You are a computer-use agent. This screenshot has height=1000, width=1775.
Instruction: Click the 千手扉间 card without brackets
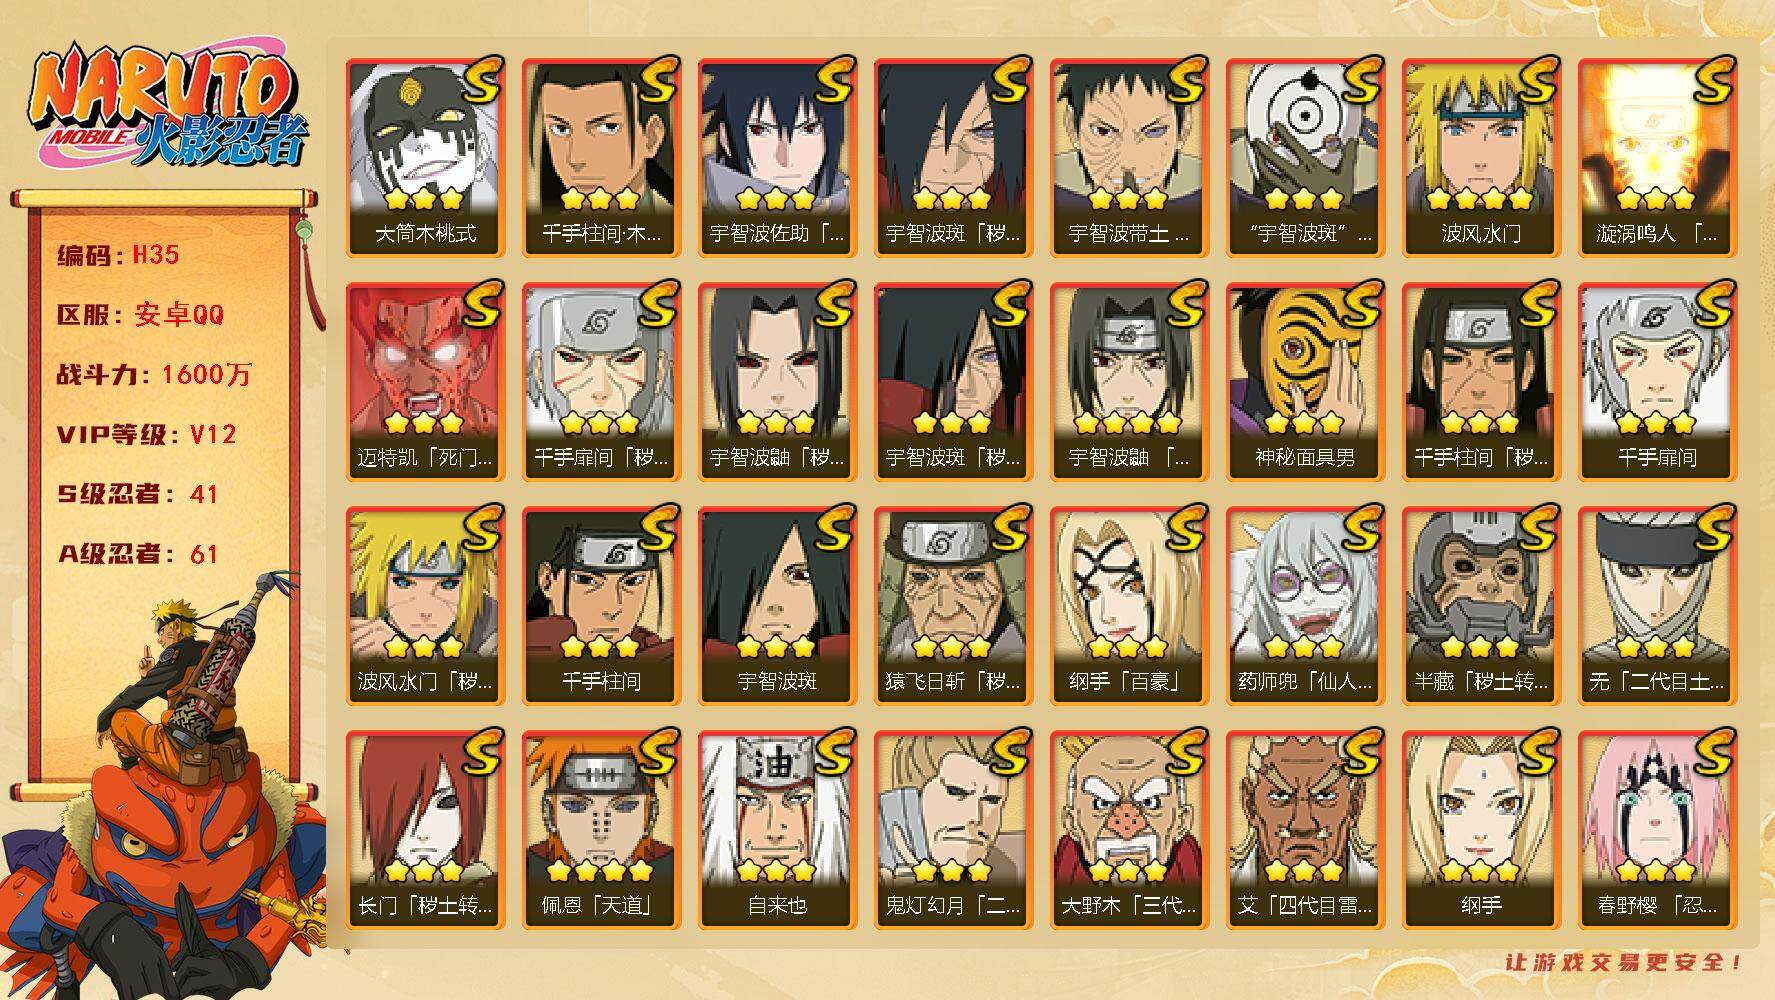click(1657, 382)
